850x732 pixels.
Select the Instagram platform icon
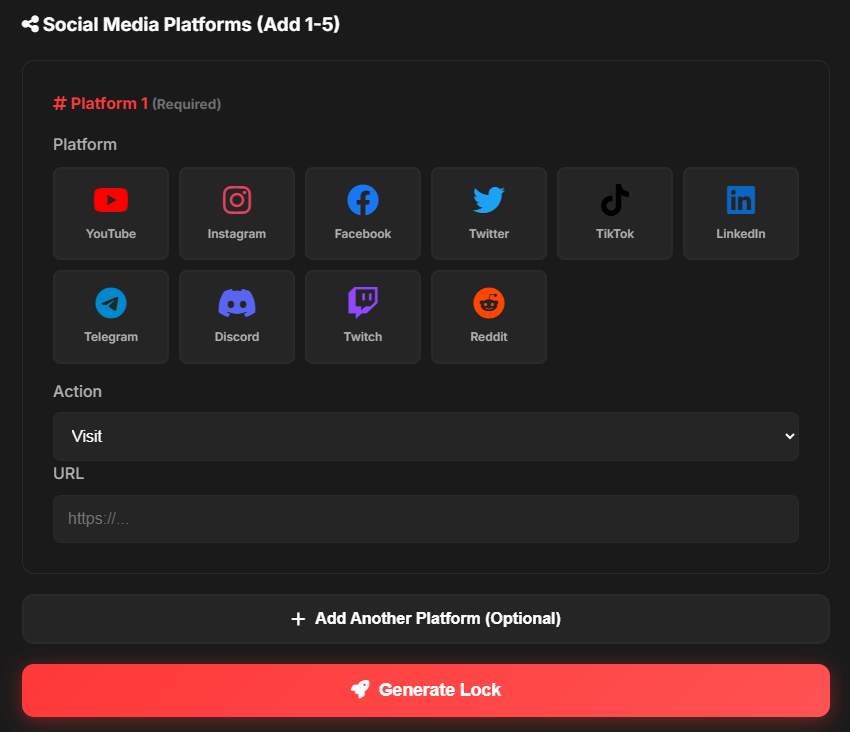point(236,213)
